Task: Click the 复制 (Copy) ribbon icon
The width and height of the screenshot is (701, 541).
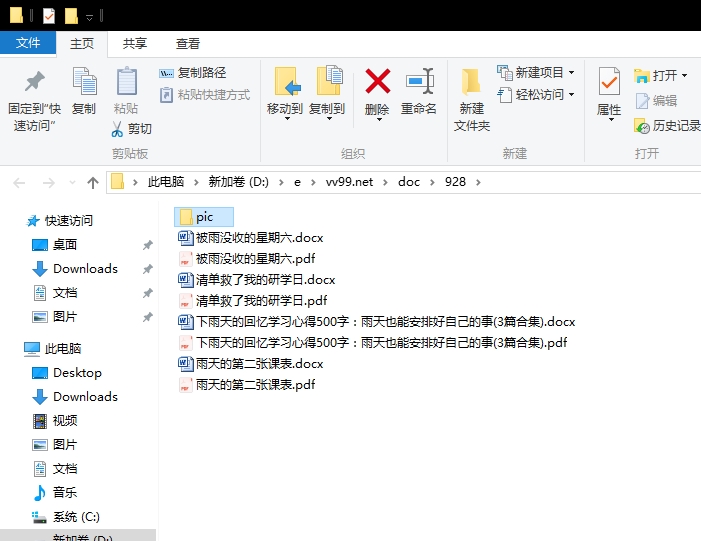Action: 84,81
